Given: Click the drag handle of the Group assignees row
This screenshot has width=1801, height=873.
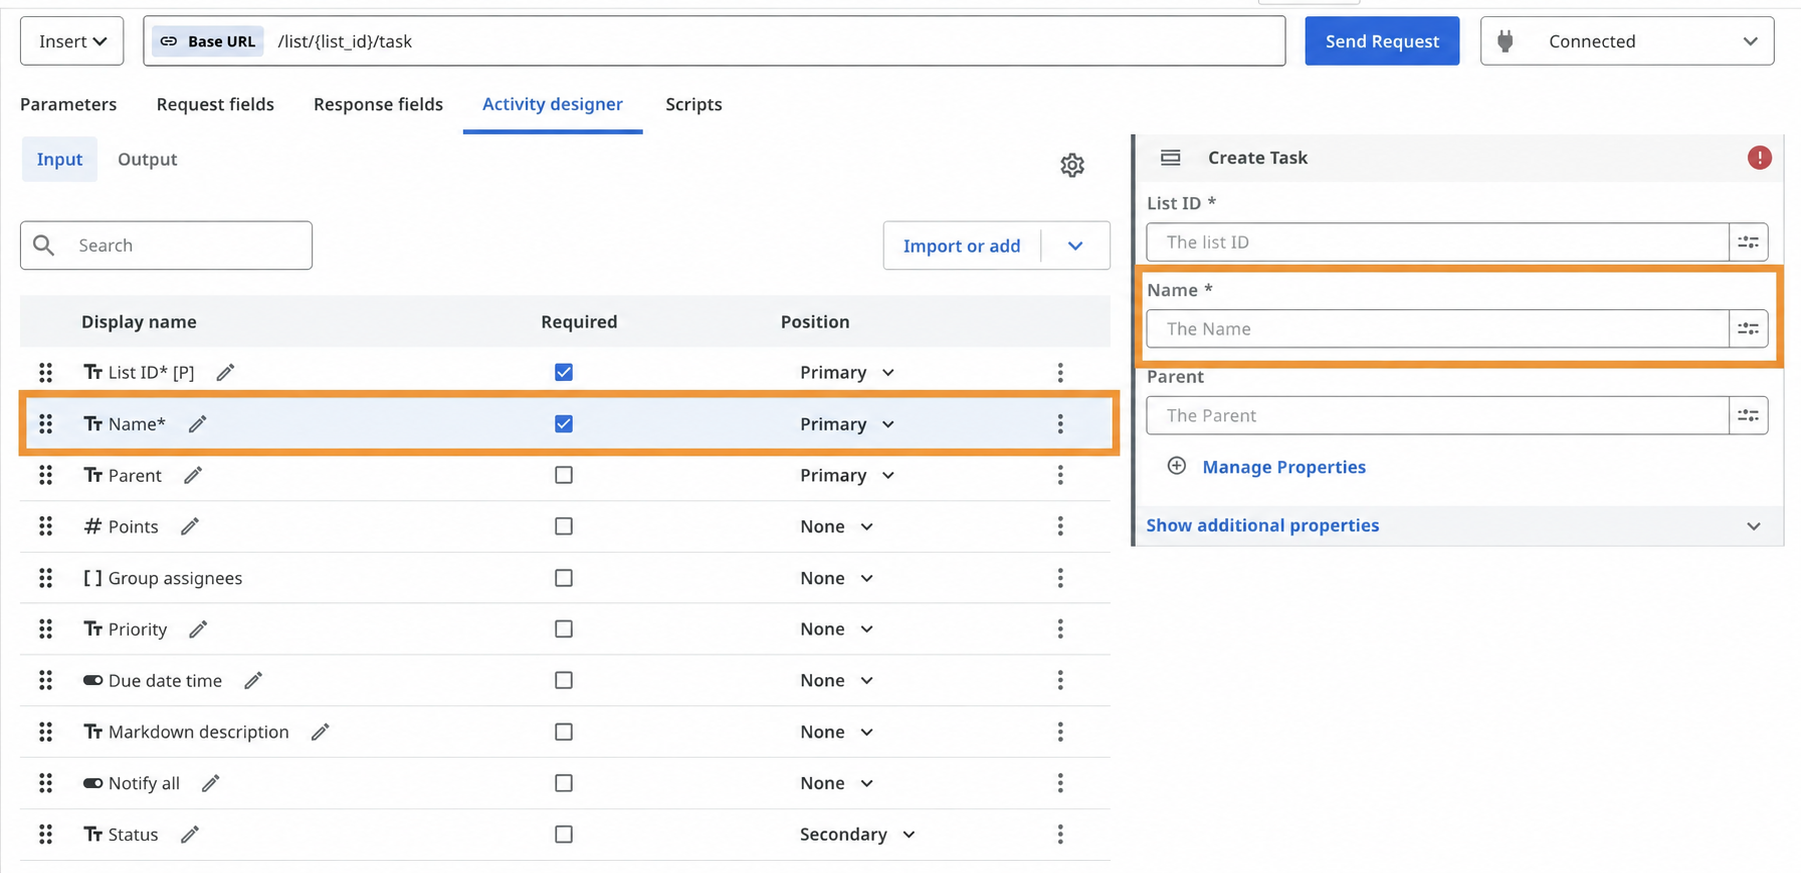Looking at the screenshot, I should [46, 578].
